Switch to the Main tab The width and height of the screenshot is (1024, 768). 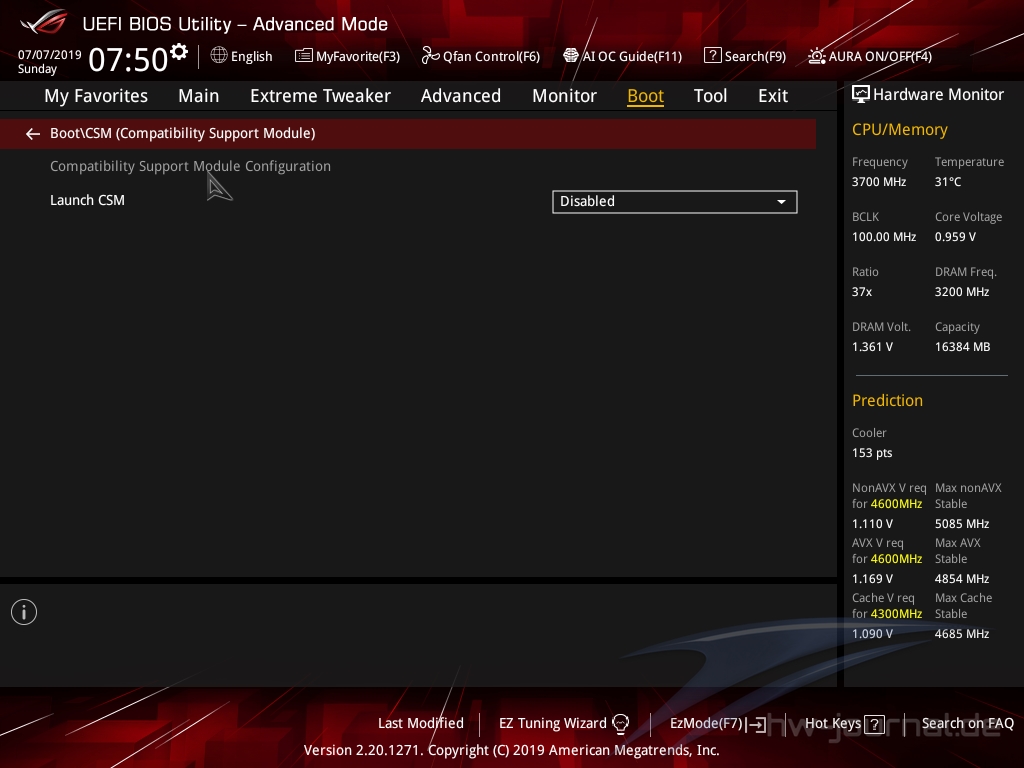tap(199, 96)
